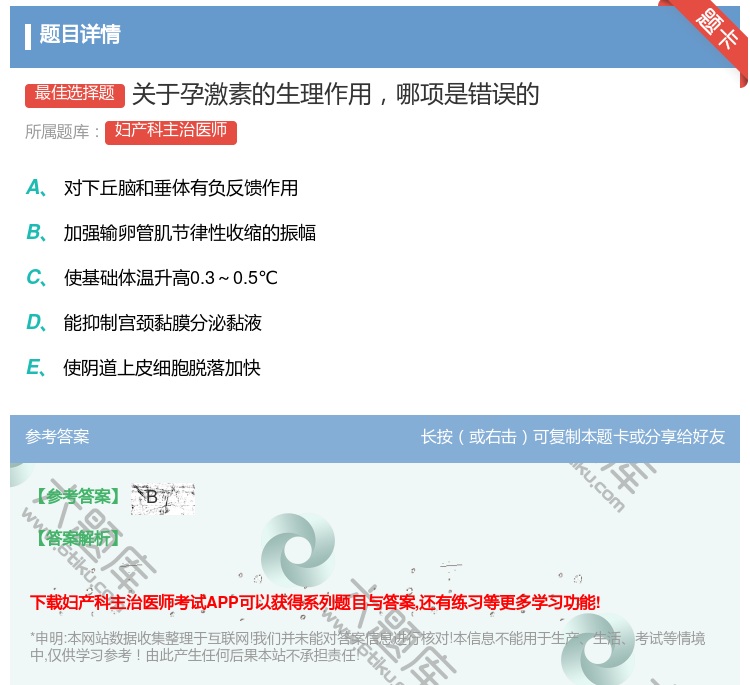750x685 pixels.
Task: Click the 申明 disclaimer text
Action: [367, 647]
